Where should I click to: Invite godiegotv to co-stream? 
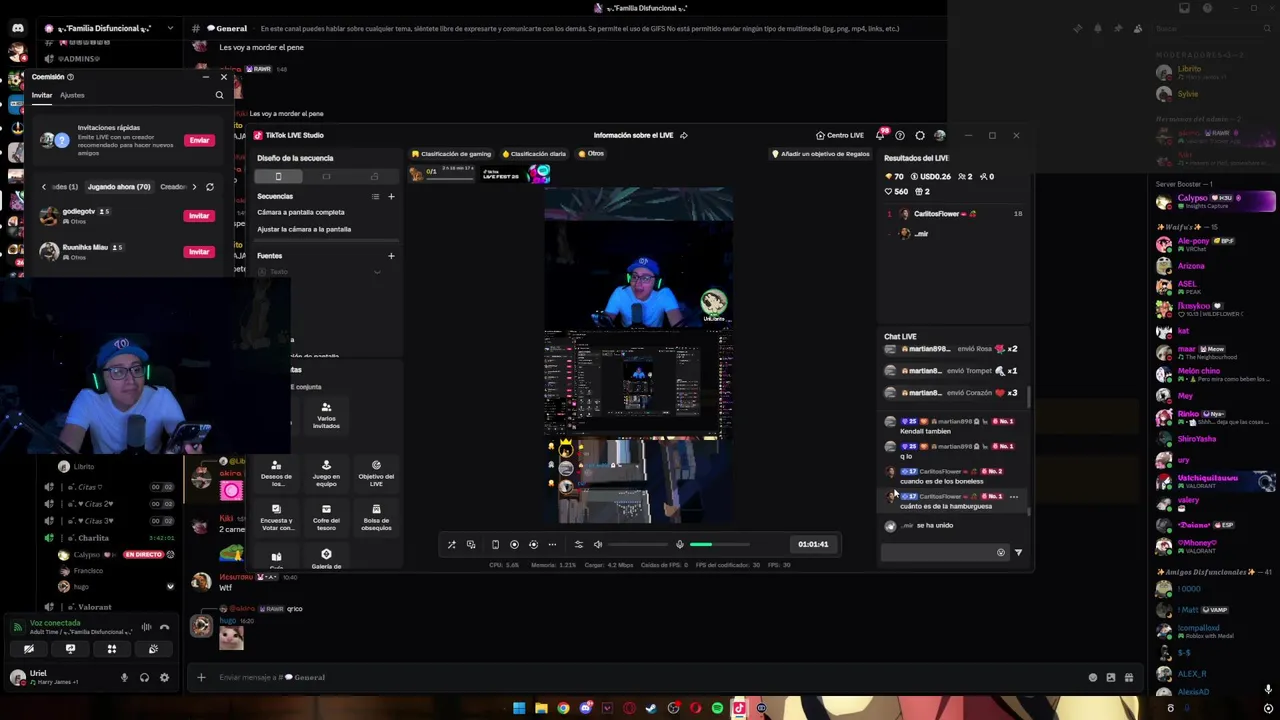tap(199, 216)
